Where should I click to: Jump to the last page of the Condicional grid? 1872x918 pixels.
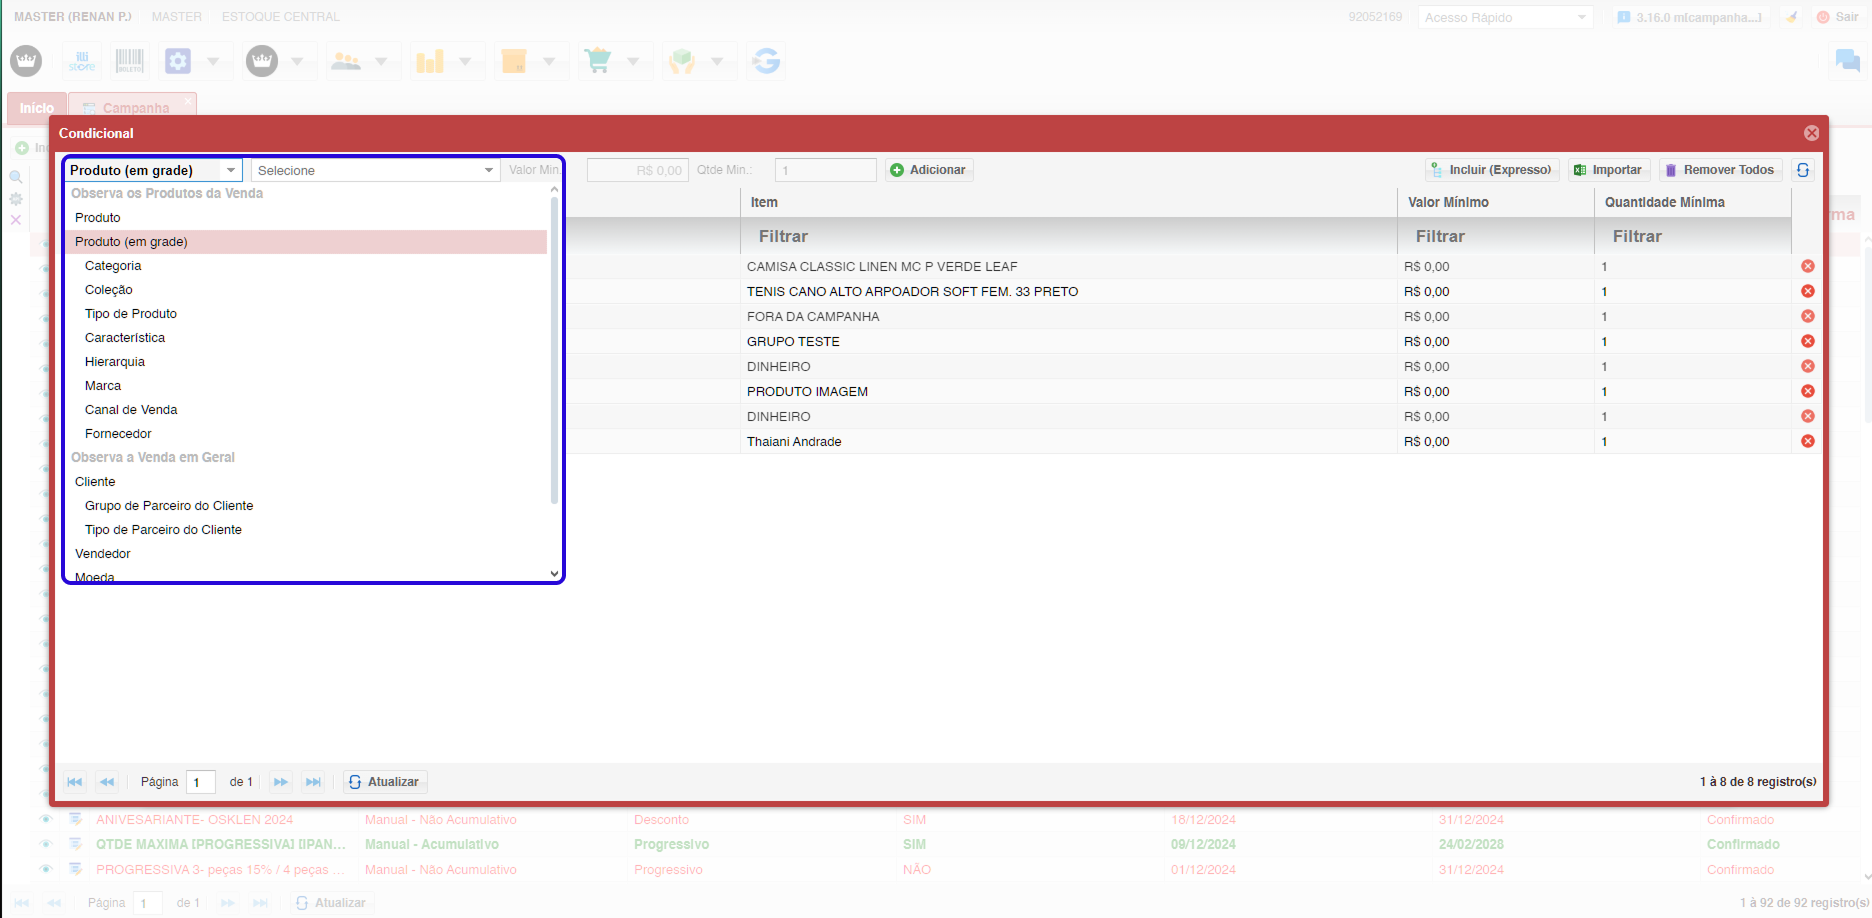coord(313,782)
